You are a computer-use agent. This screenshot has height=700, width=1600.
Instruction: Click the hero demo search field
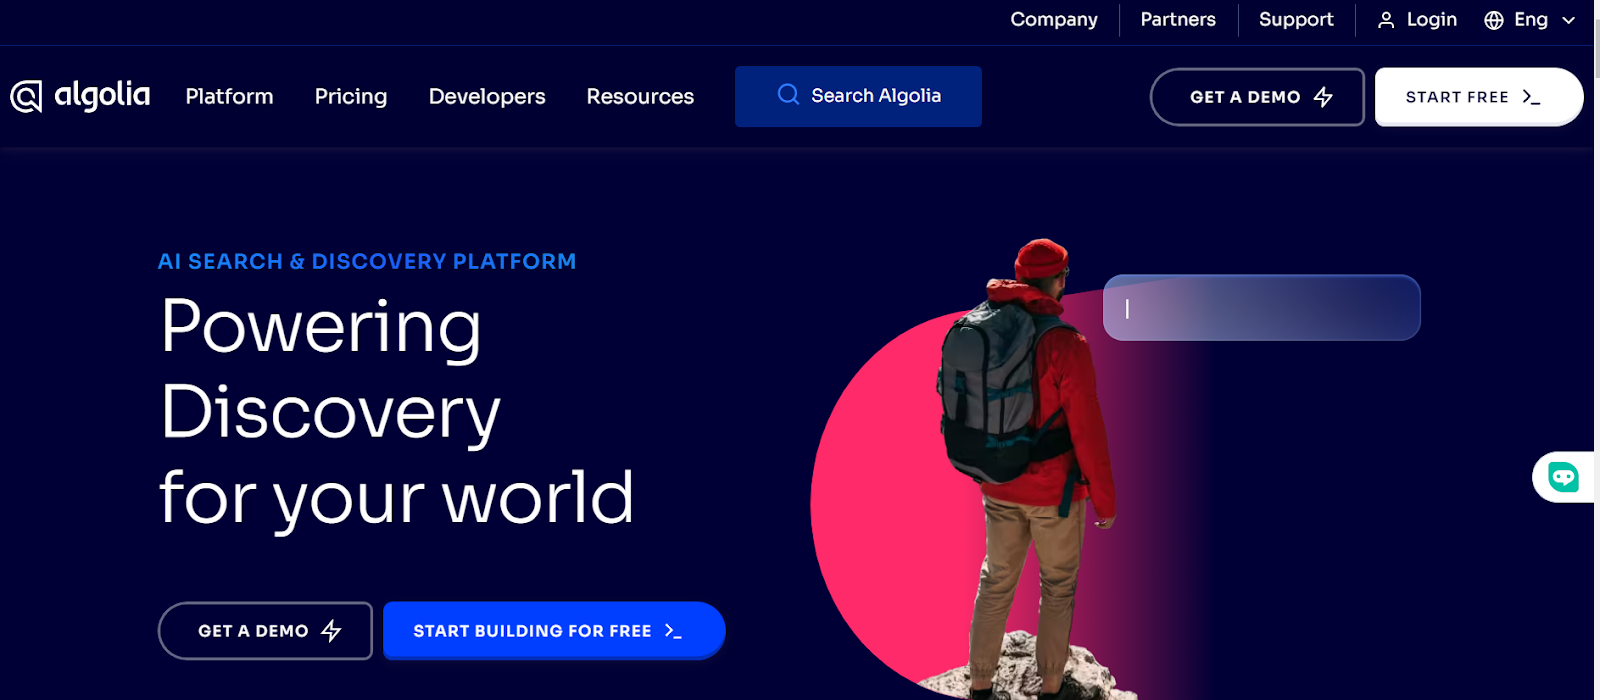[x=1262, y=308]
